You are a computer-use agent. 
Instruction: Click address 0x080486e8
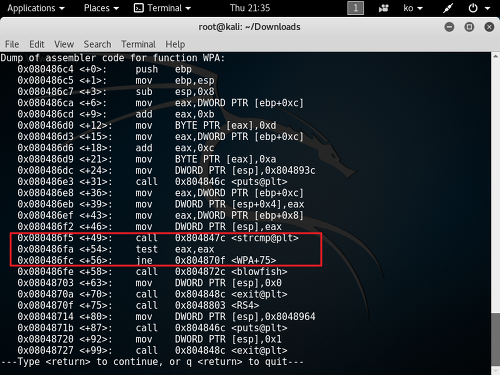[x=45, y=193]
